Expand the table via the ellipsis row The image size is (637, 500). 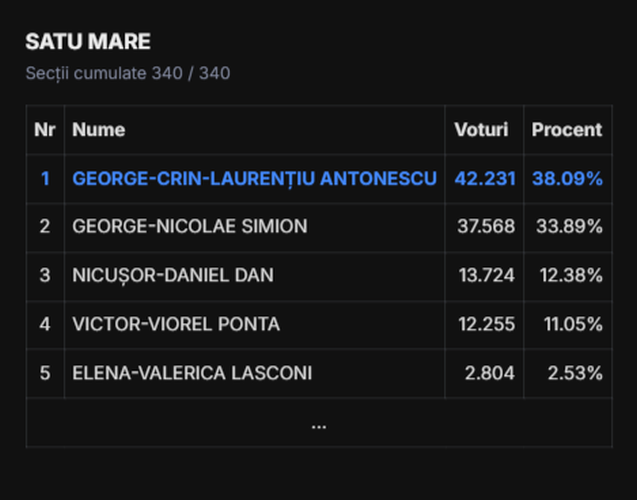pos(319,423)
